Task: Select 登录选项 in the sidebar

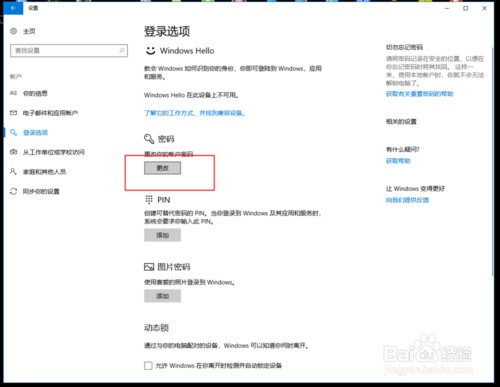Action: pos(35,132)
